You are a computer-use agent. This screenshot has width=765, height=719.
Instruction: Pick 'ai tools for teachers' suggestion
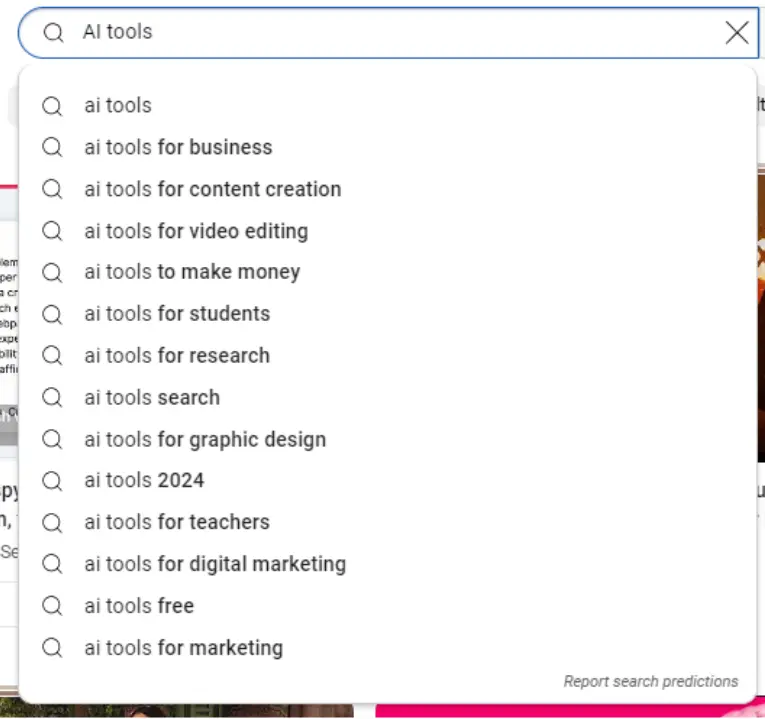click(x=177, y=522)
